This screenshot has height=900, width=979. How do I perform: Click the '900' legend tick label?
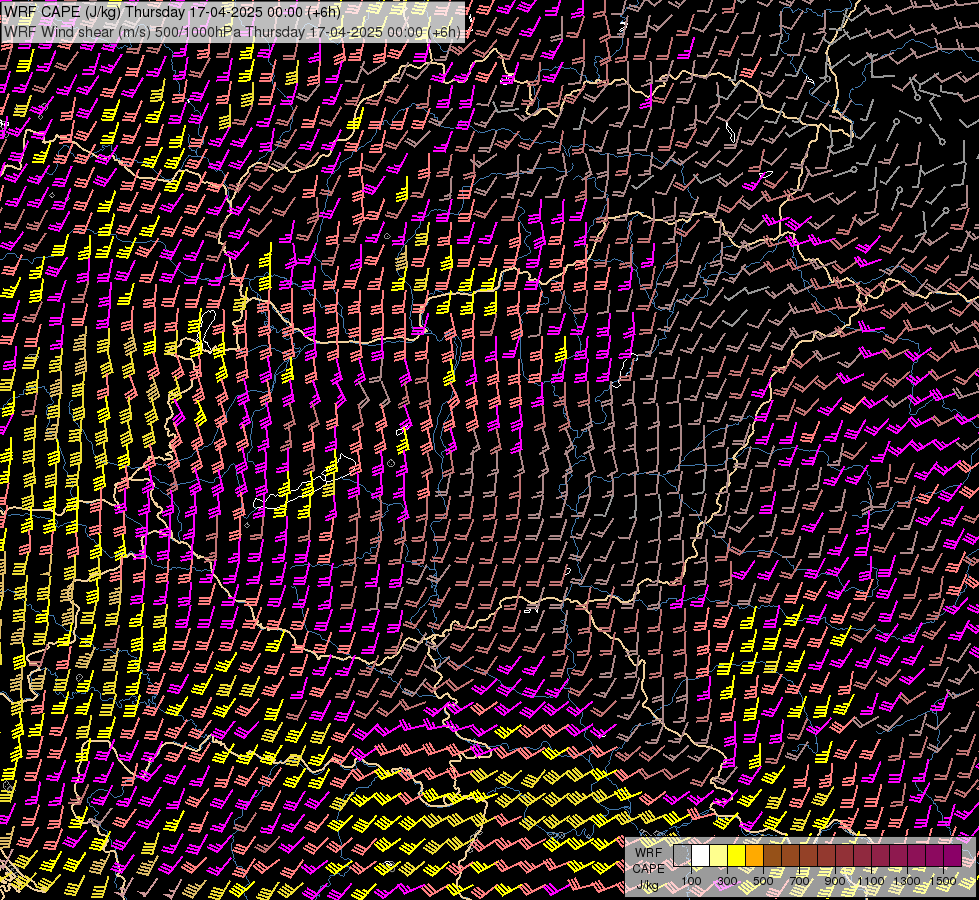click(x=835, y=881)
